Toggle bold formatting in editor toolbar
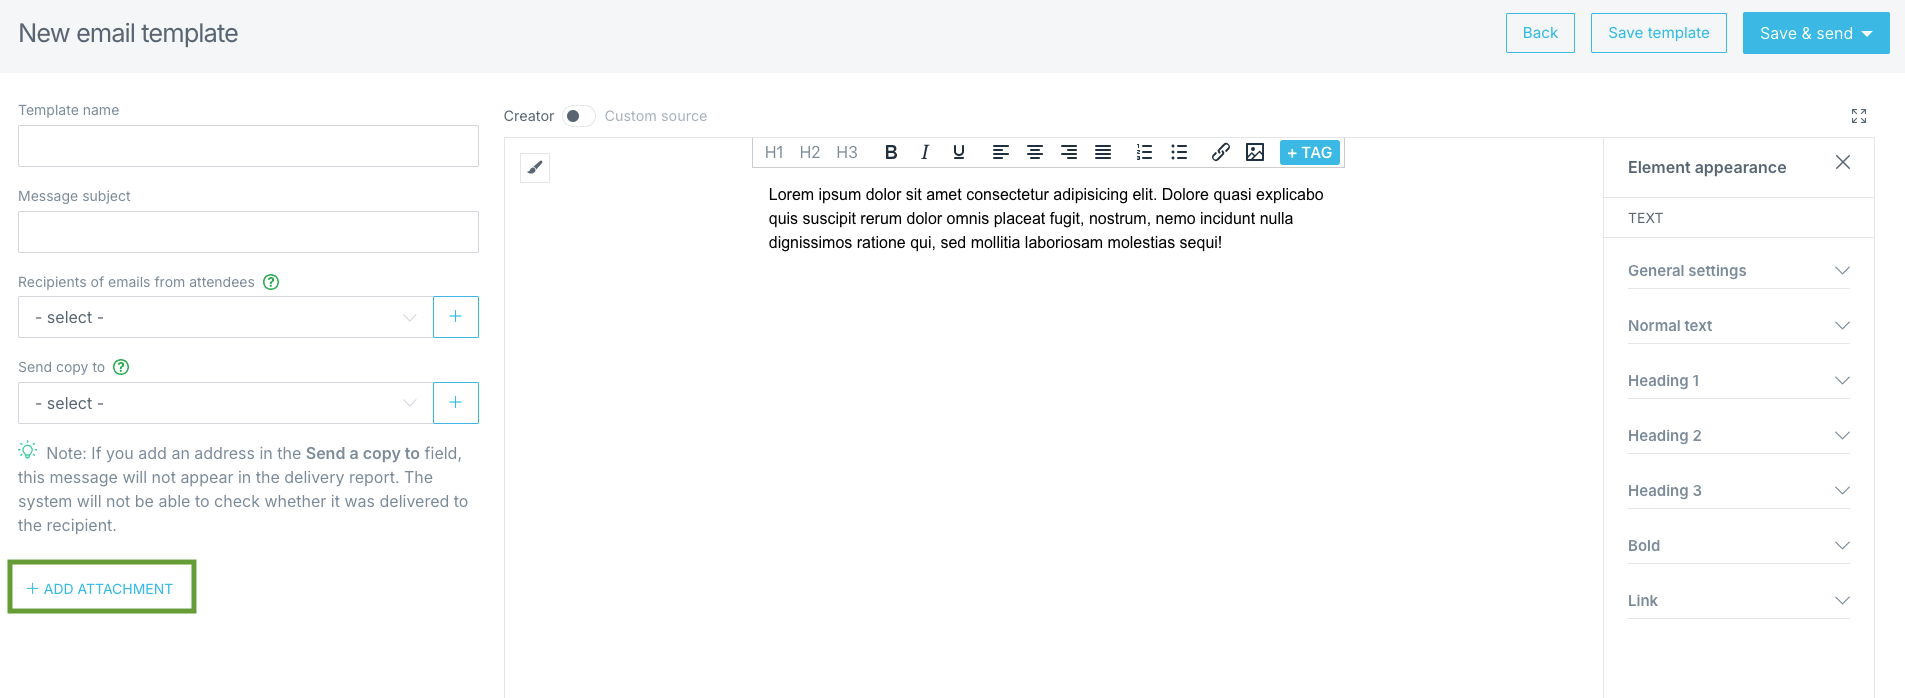This screenshot has width=1905, height=698. coord(891,152)
